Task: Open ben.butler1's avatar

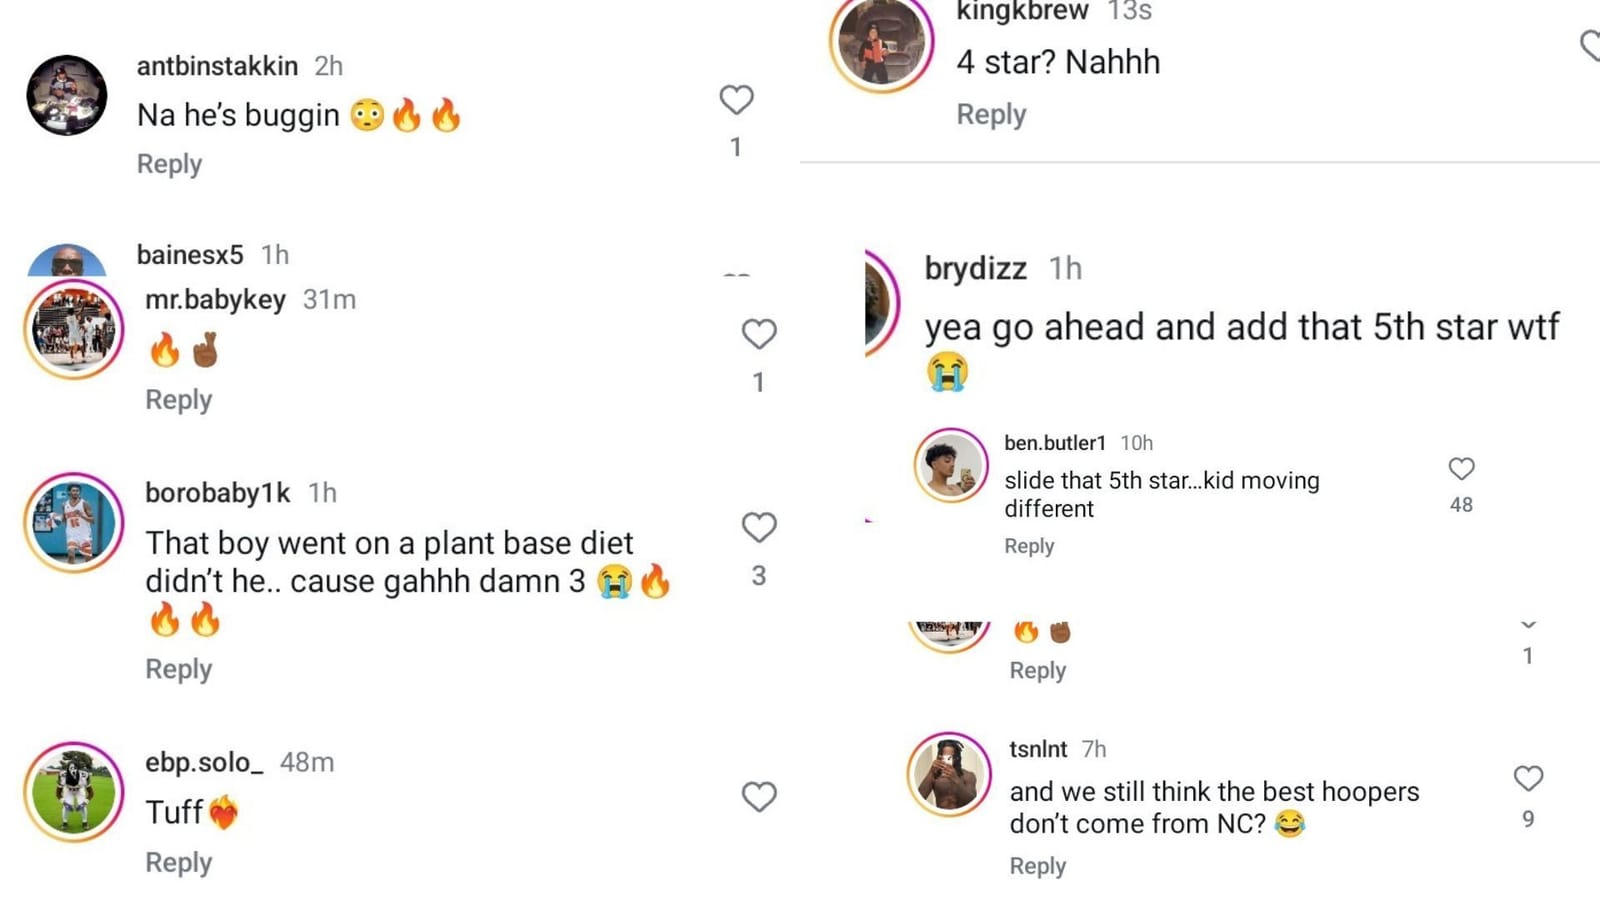Action: point(951,465)
